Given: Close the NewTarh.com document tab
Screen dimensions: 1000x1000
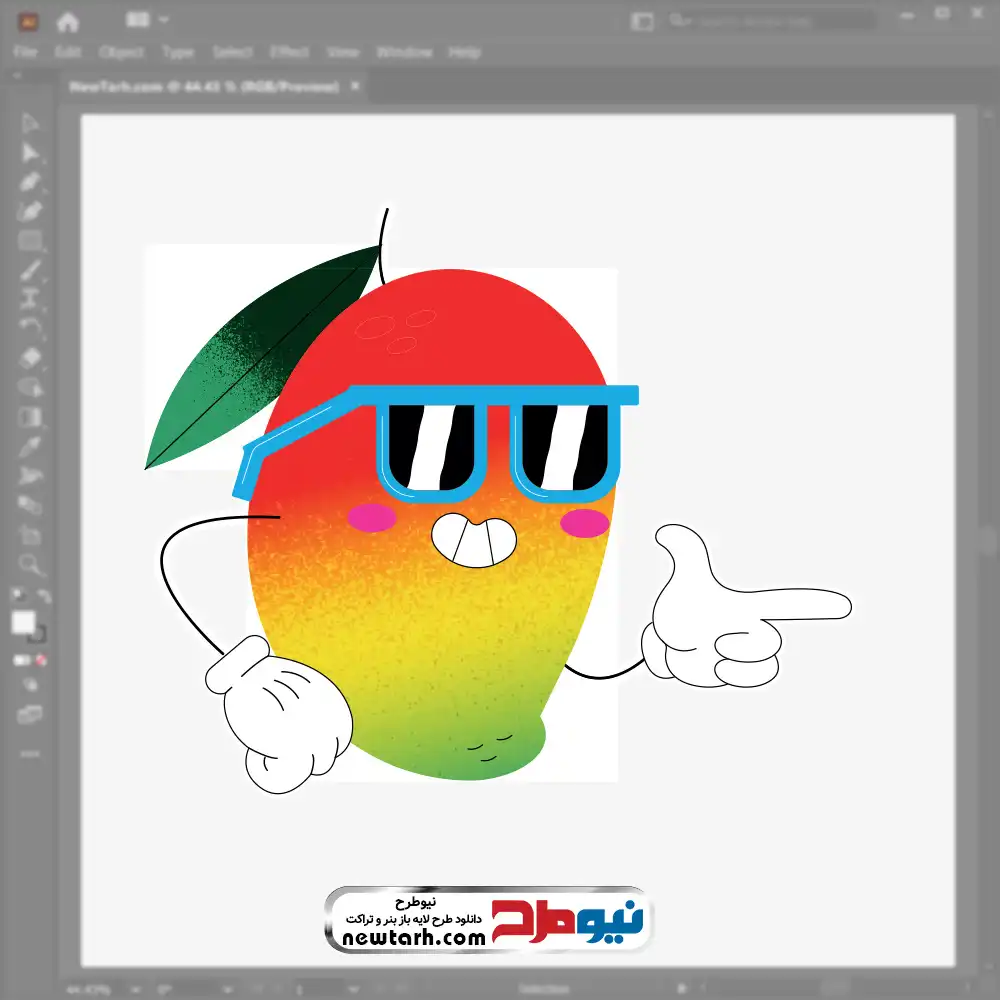Looking at the screenshot, I should click(x=355, y=87).
